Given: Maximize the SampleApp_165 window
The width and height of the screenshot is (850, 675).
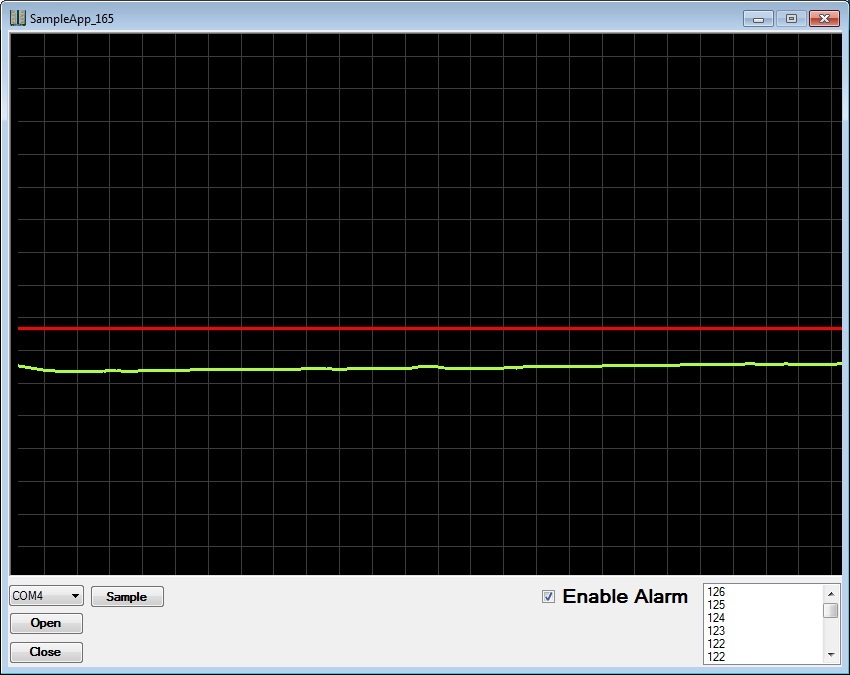Looking at the screenshot, I should click(x=790, y=18).
